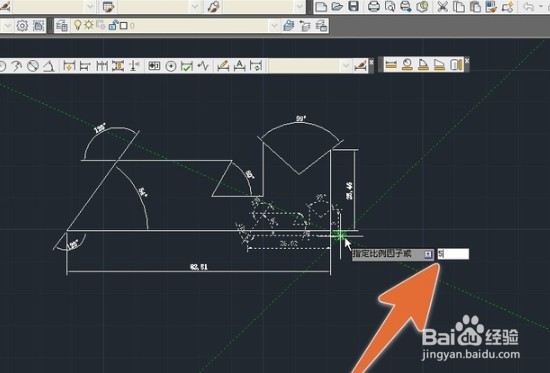Viewport: 550px width, 373px height.
Task: Click the Plot printer icon
Action: click(374, 6)
